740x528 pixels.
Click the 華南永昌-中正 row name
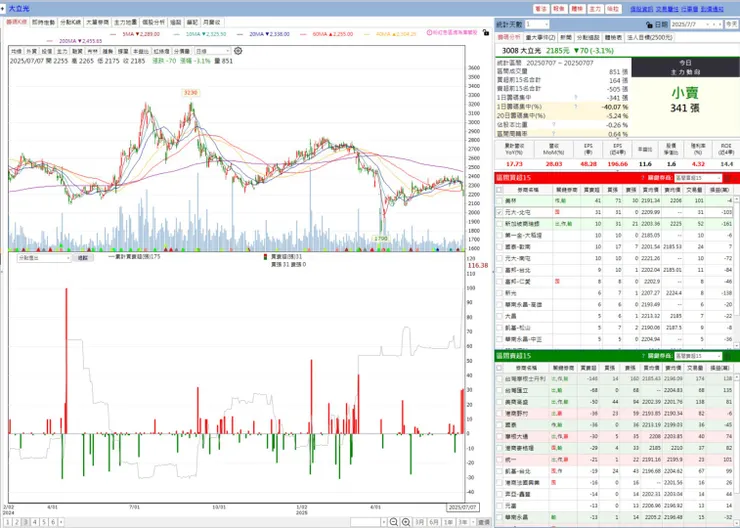[523, 339]
